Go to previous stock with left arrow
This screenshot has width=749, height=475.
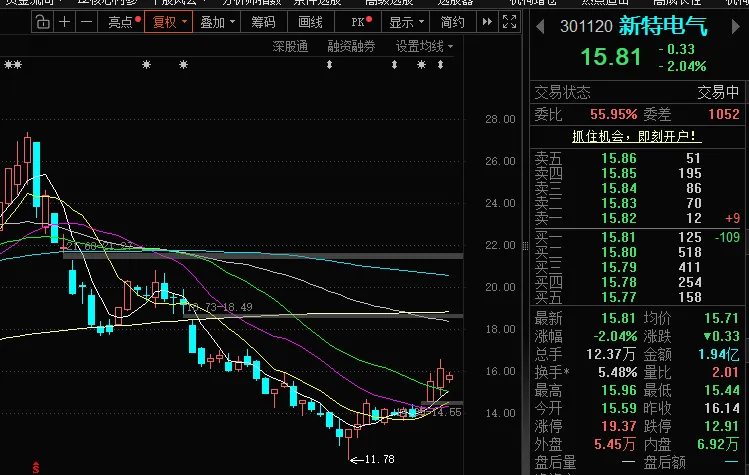pyautogui.click(x=540, y=26)
